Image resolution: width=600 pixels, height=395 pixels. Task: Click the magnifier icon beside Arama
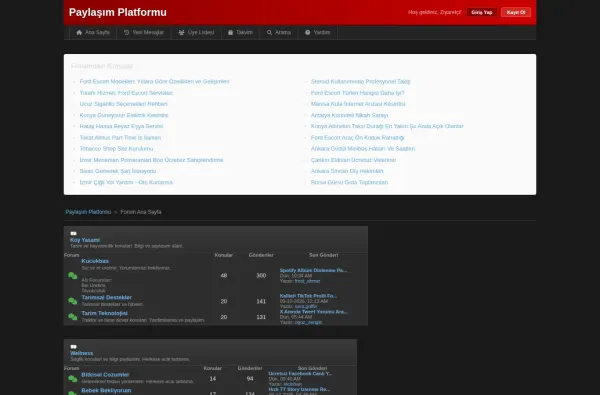pyautogui.click(x=269, y=33)
